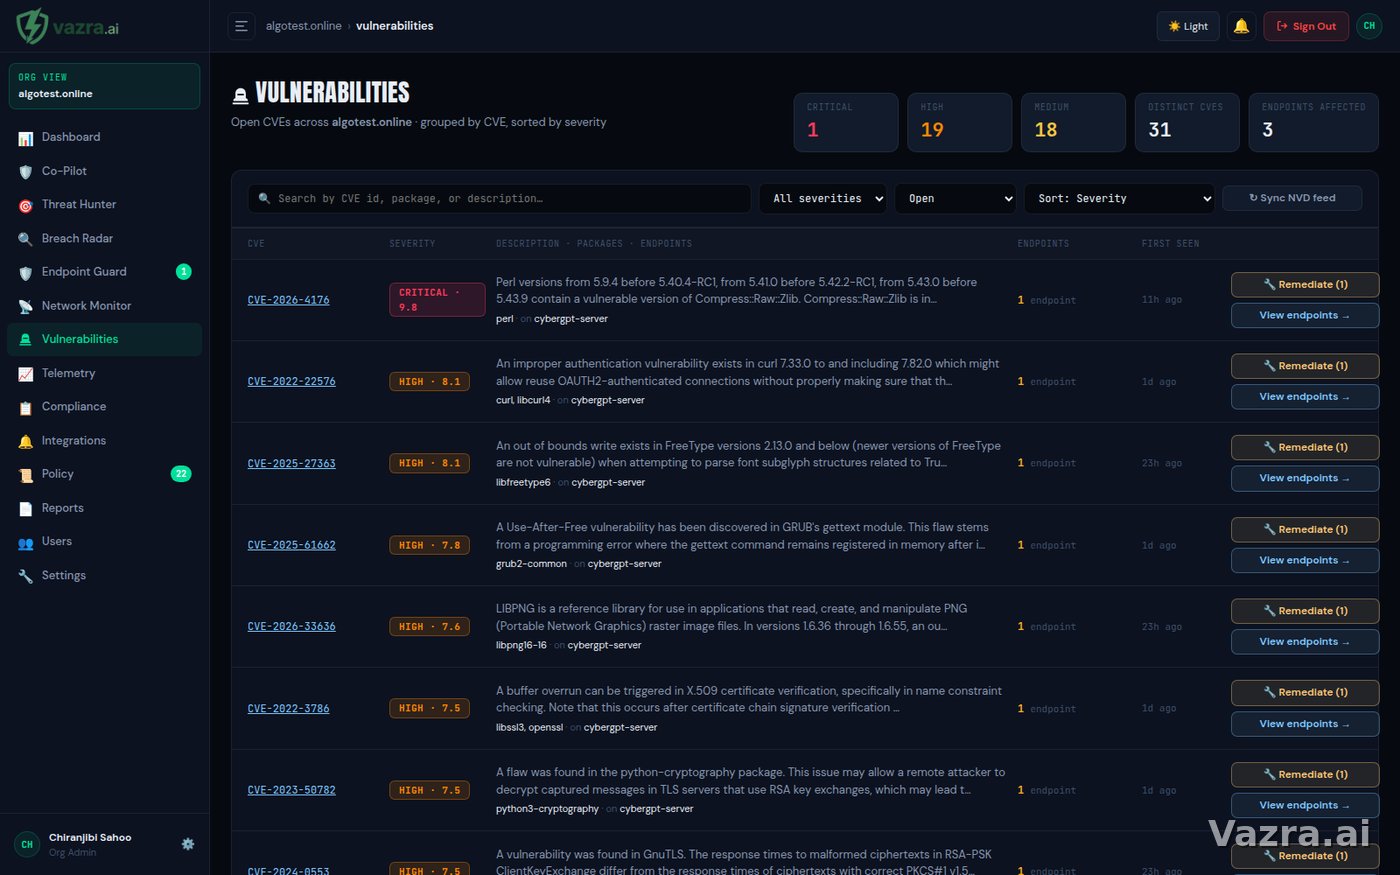View endpoints for CVE-2026-33636
Screen dimensions: 1400x875
pyautogui.click(x=1305, y=642)
